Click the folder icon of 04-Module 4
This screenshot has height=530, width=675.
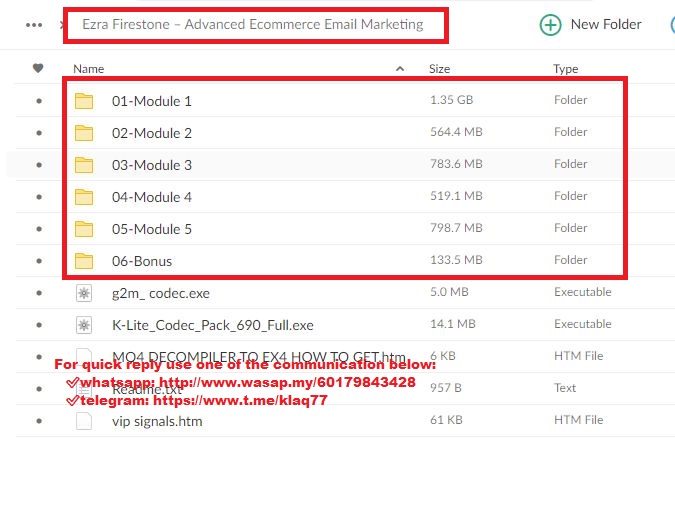pyautogui.click(x=84, y=197)
